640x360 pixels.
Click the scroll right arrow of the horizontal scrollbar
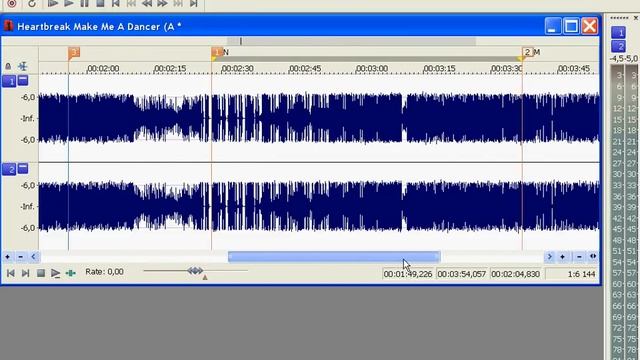549,257
